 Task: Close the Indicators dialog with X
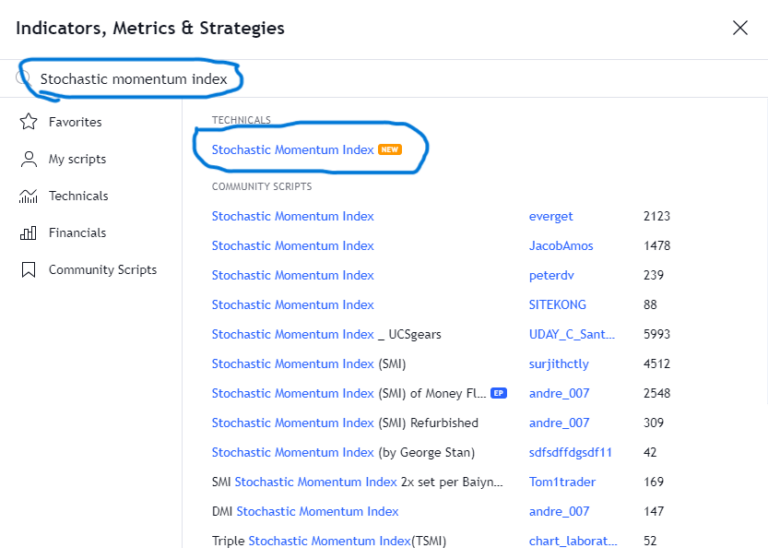point(740,28)
